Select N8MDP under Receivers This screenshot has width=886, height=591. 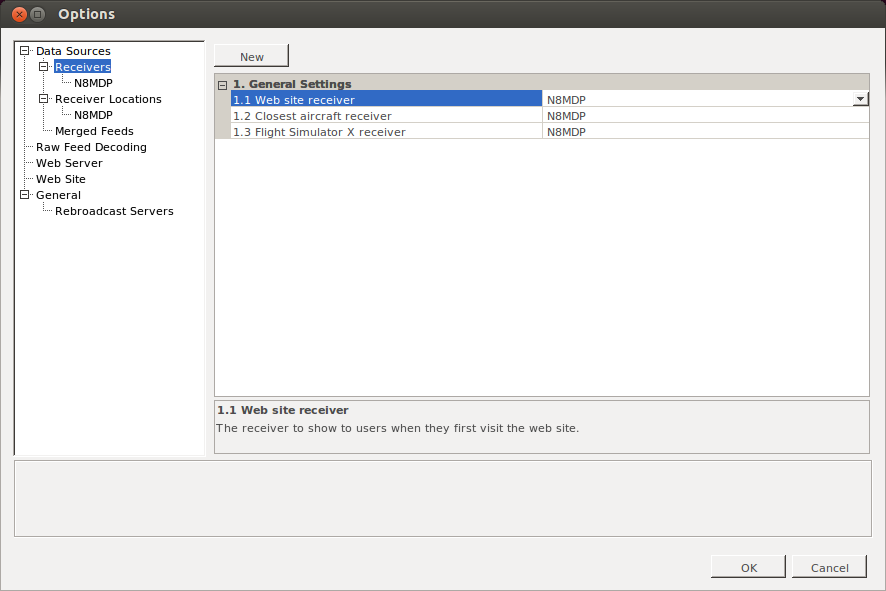click(93, 83)
